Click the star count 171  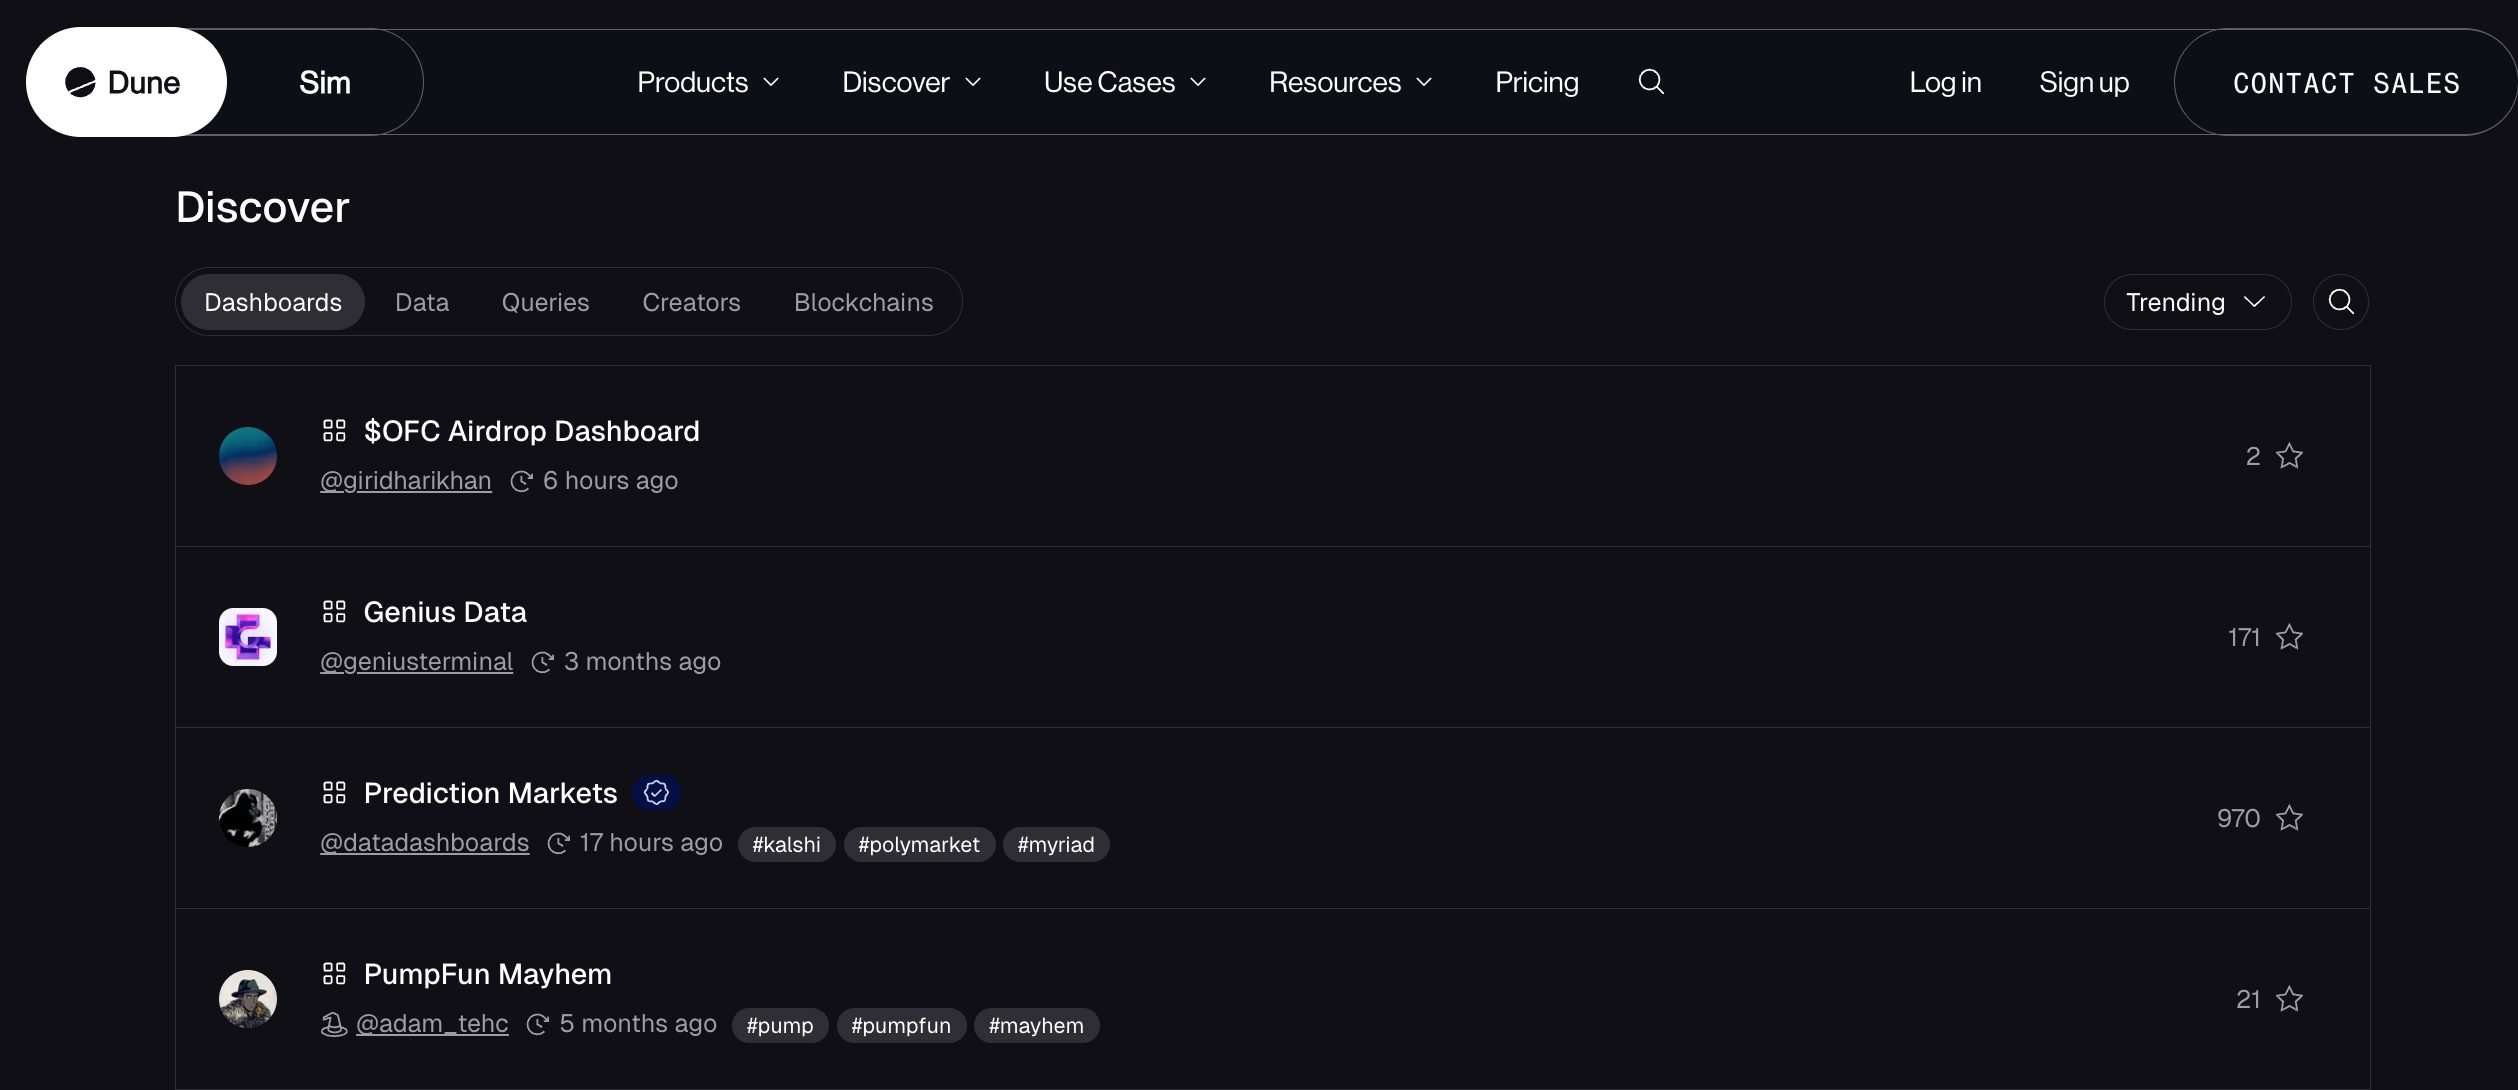pos(2244,637)
